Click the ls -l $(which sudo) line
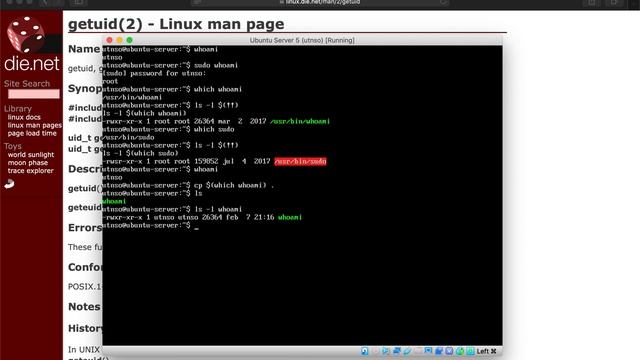Screen dimensions: 640x360 coord(140,153)
